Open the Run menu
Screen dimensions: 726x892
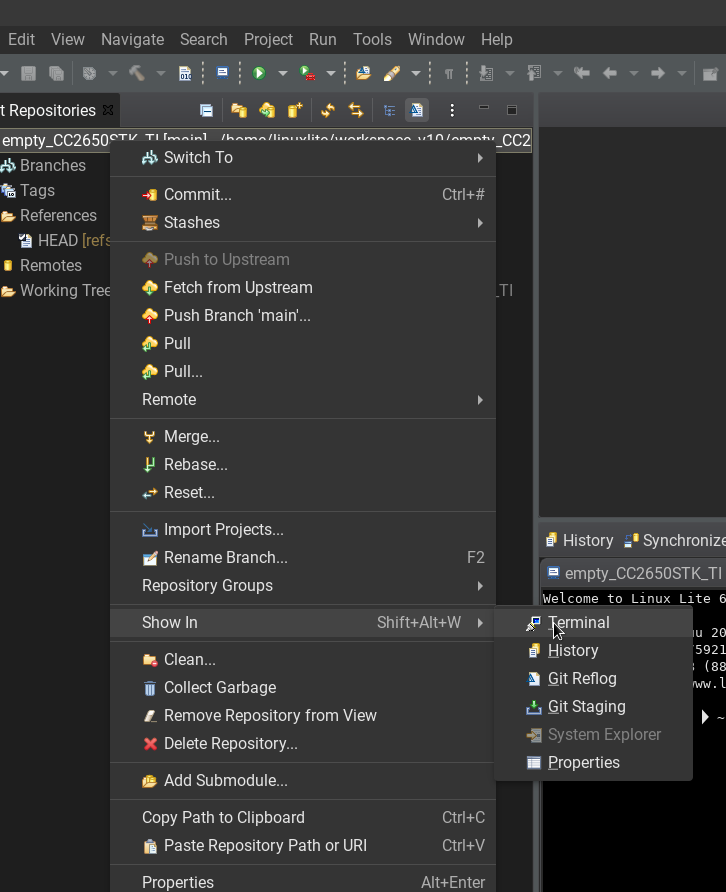pyautogui.click(x=323, y=39)
